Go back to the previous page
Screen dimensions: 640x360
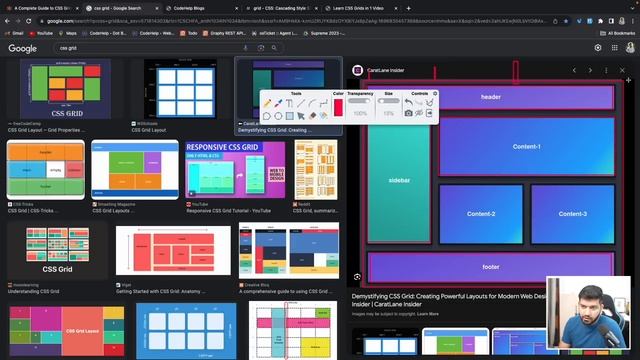7,21
